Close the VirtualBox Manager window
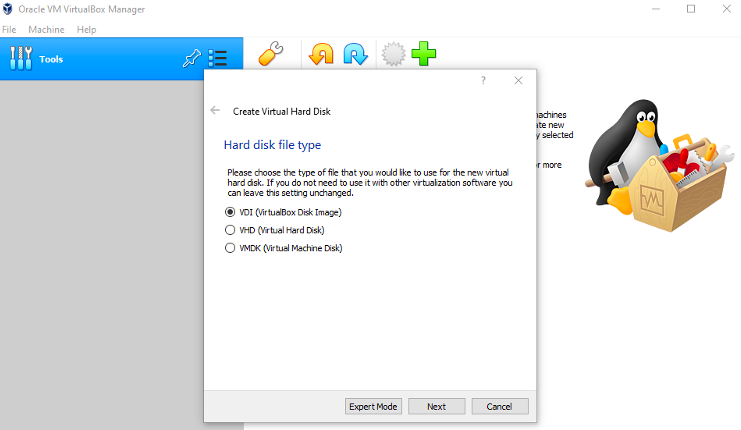 coord(726,9)
